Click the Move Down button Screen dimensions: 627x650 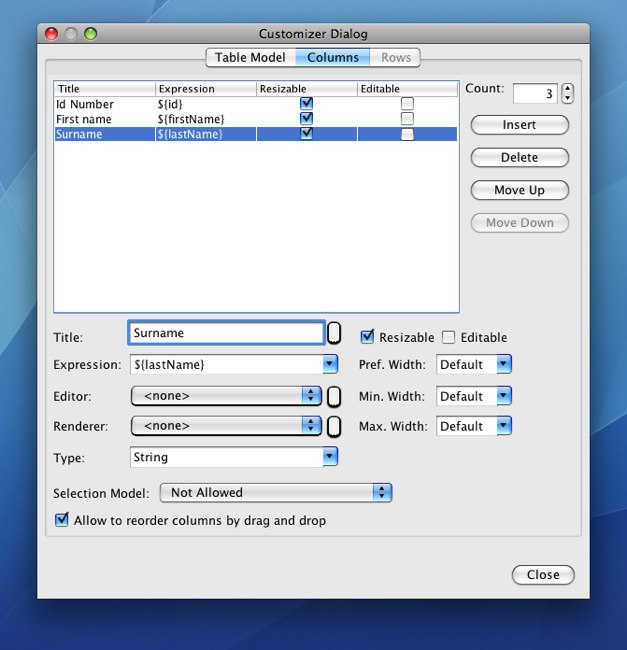tap(520, 223)
